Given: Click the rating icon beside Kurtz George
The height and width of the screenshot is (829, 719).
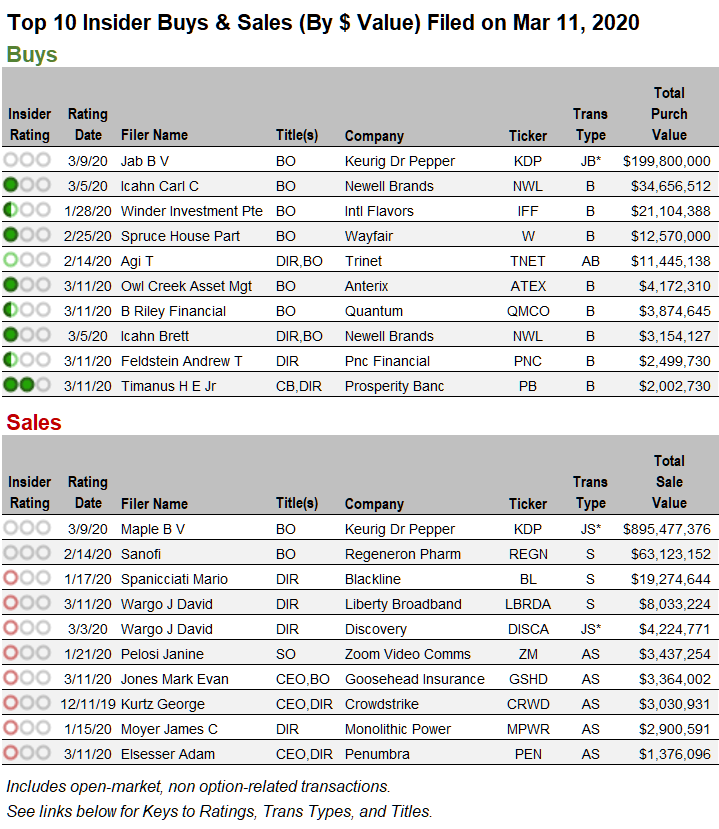Looking at the screenshot, I should click(x=27, y=703).
